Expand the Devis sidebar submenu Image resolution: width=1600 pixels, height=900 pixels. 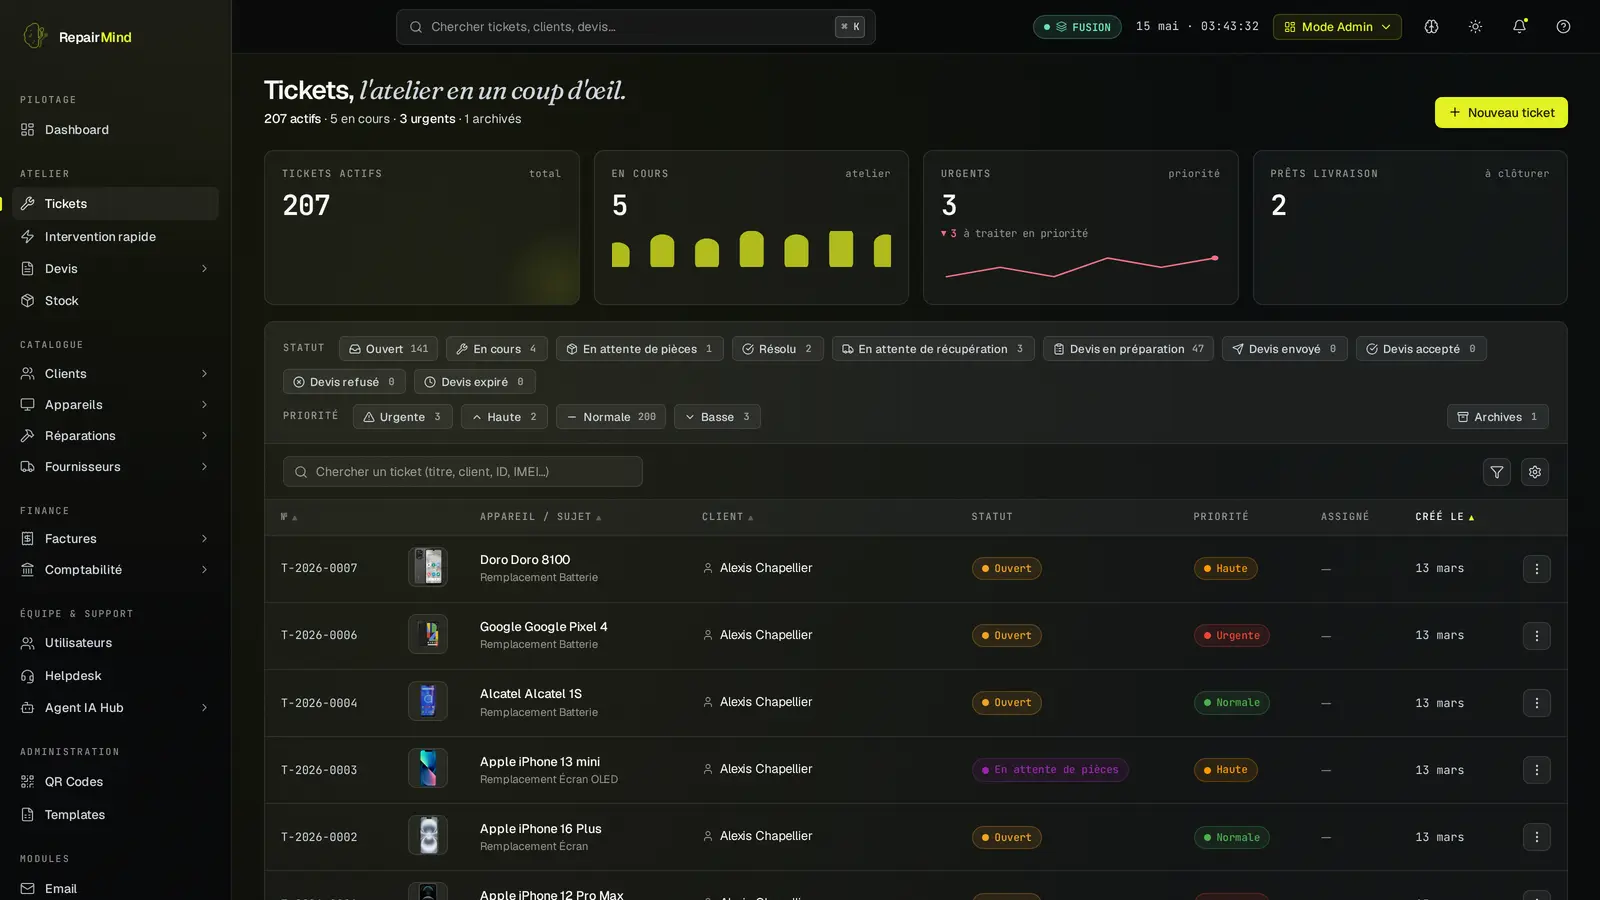(x=205, y=269)
